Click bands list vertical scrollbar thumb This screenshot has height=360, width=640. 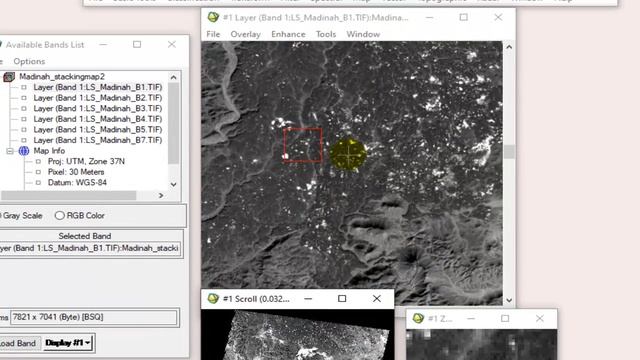pos(173,123)
